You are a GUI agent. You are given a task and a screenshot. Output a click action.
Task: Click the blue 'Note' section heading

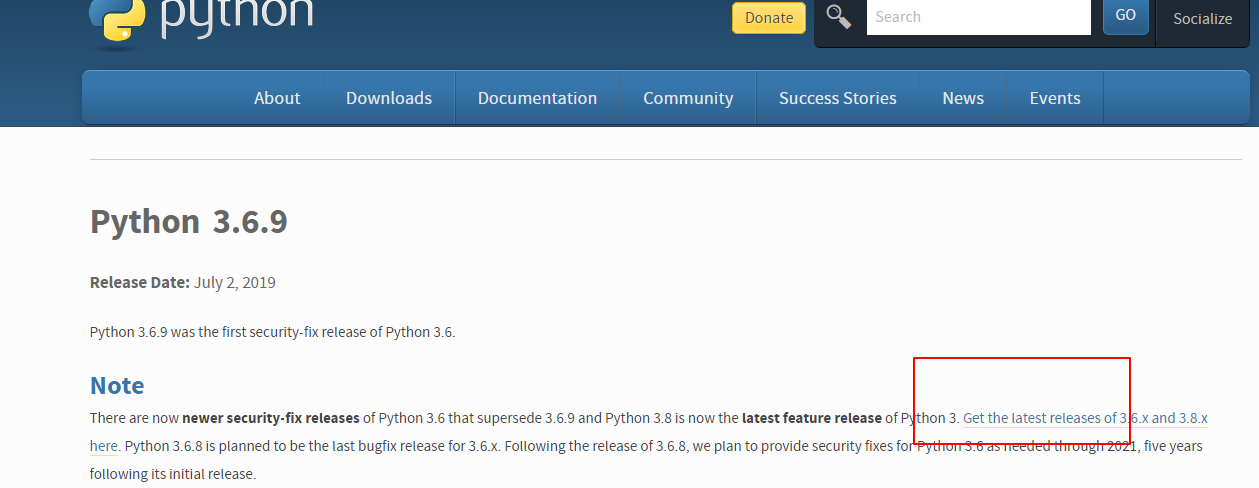117,385
